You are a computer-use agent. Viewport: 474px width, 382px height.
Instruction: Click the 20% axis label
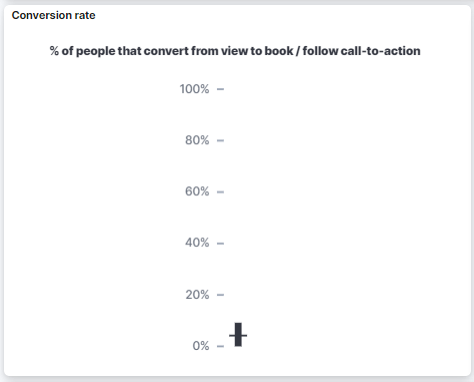coord(197,295)
